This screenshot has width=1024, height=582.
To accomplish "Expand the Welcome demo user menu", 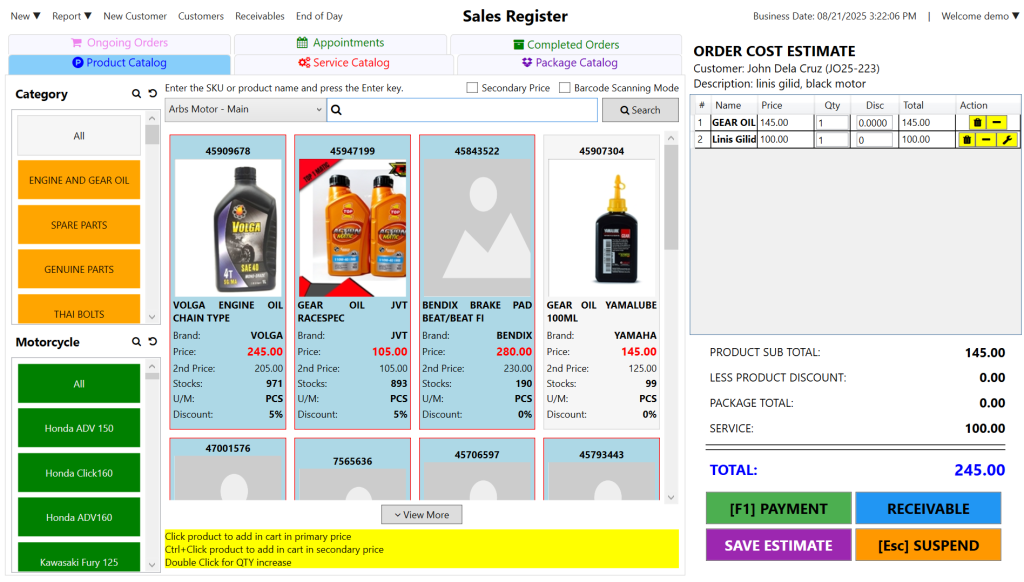I will click(x=980, y=16).
